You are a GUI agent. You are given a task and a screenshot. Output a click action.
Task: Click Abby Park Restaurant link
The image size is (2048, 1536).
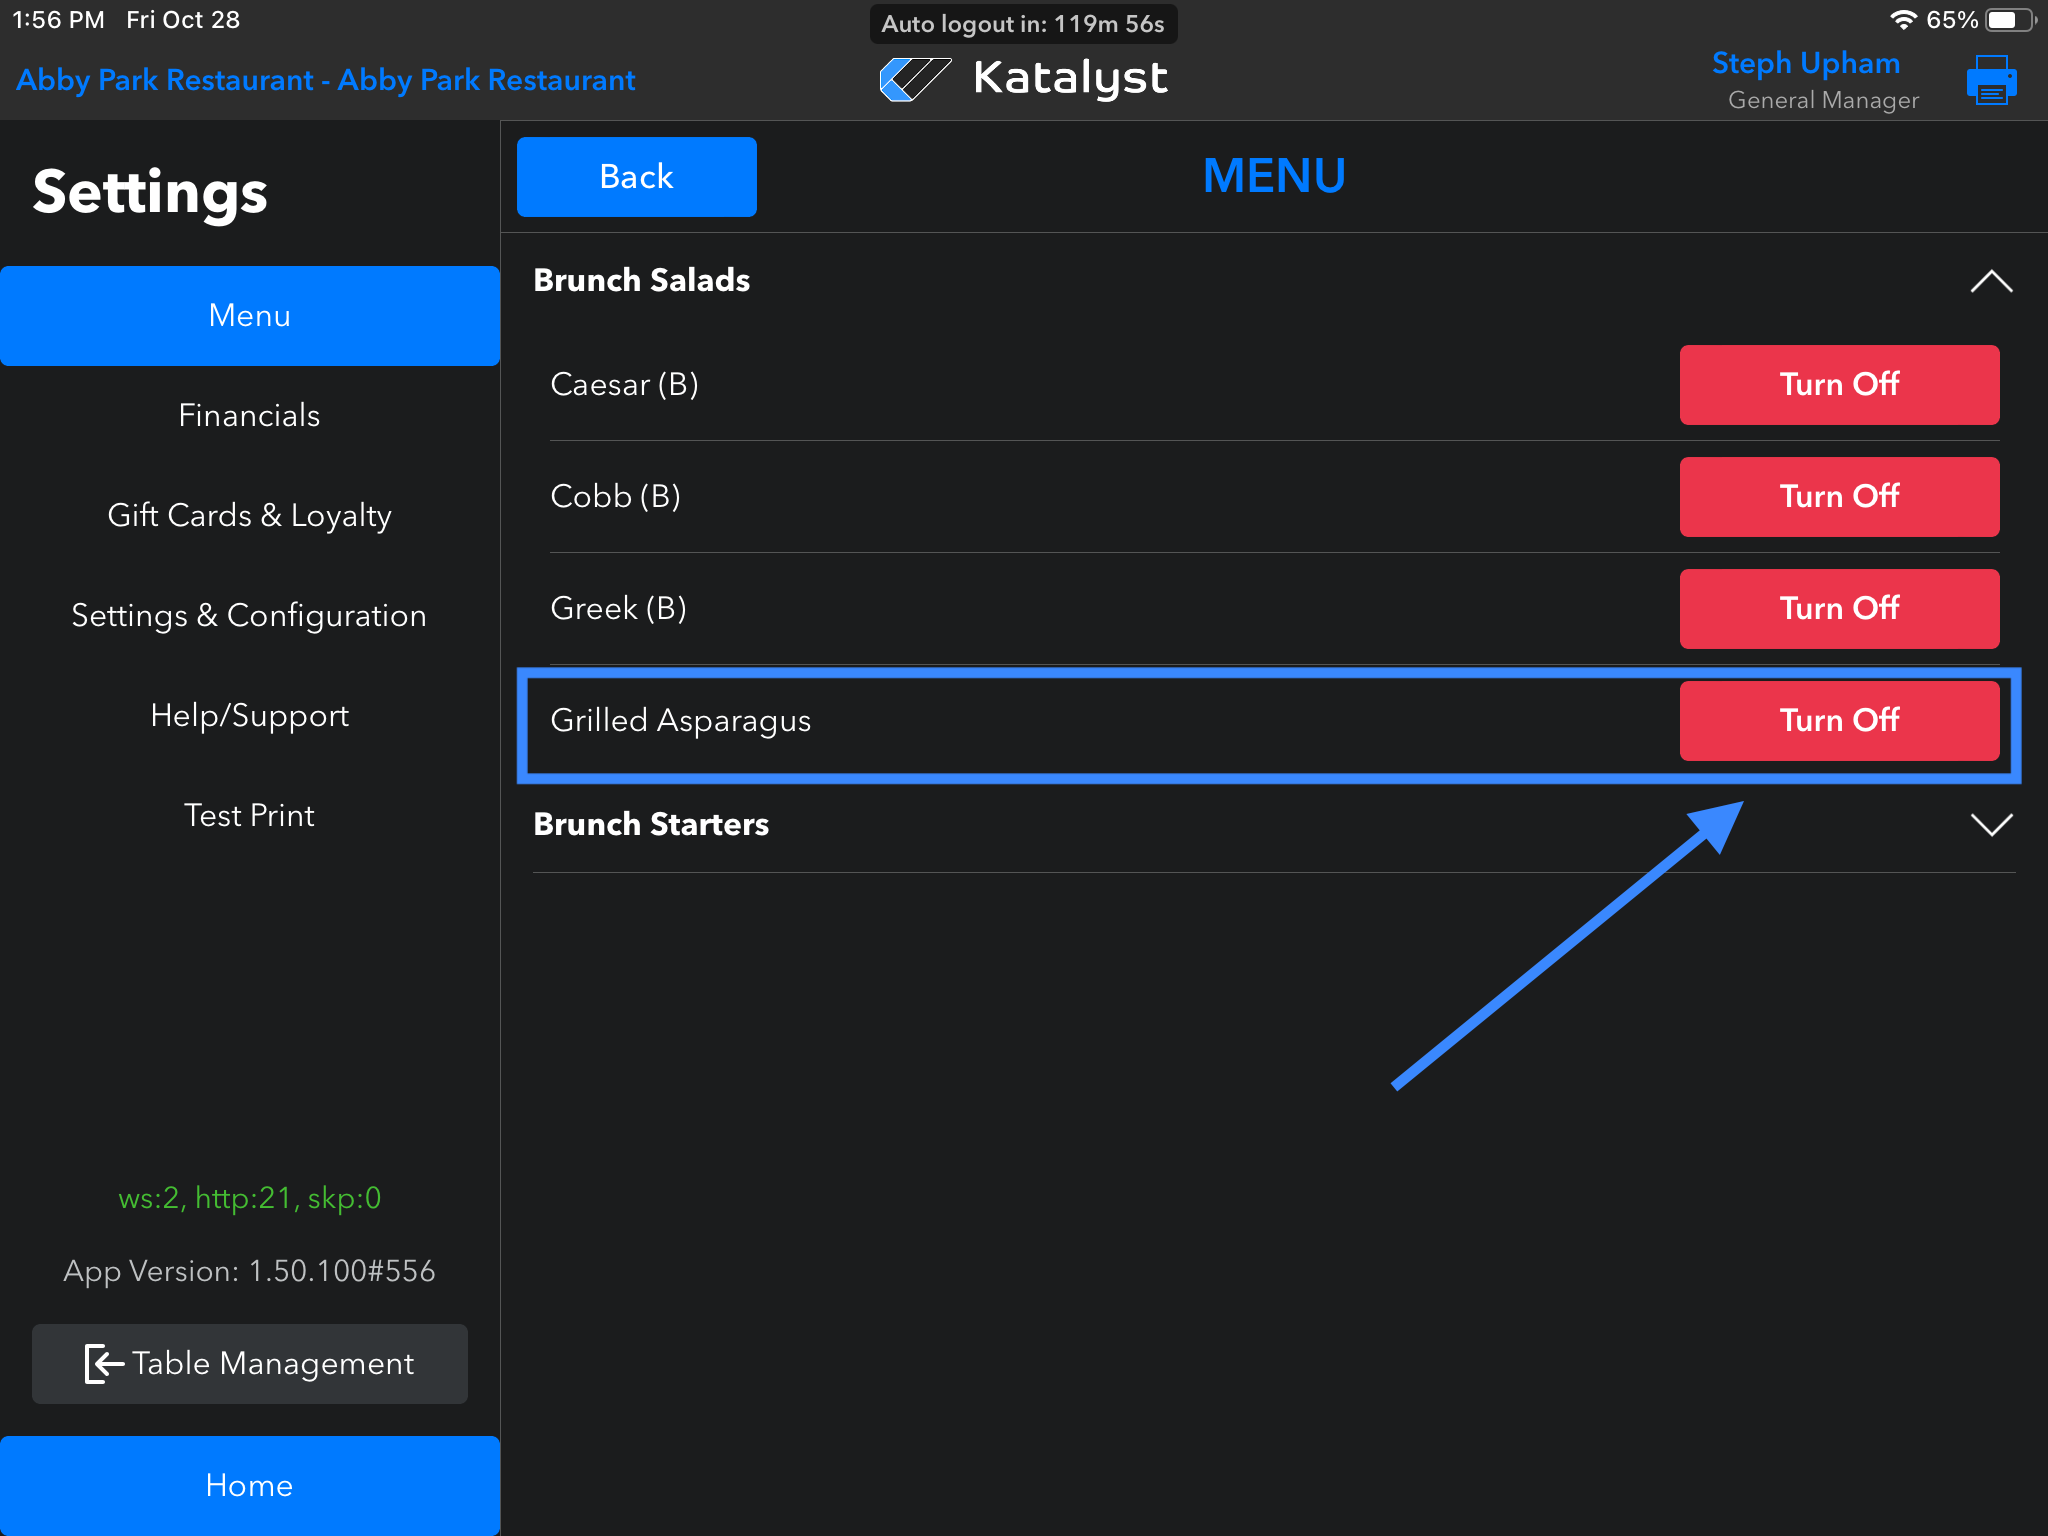tap(325, 80)
